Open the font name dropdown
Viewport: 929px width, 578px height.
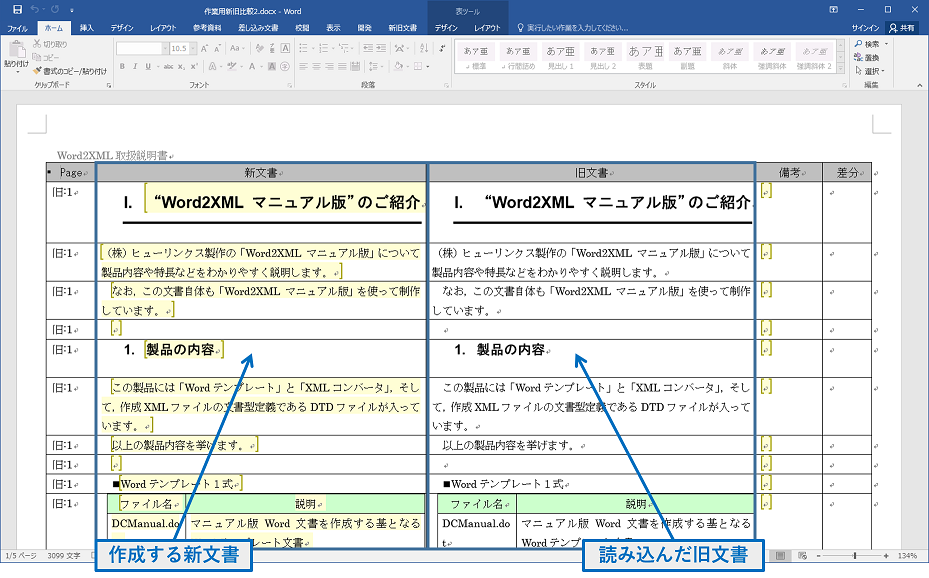(x=165, y=49)
